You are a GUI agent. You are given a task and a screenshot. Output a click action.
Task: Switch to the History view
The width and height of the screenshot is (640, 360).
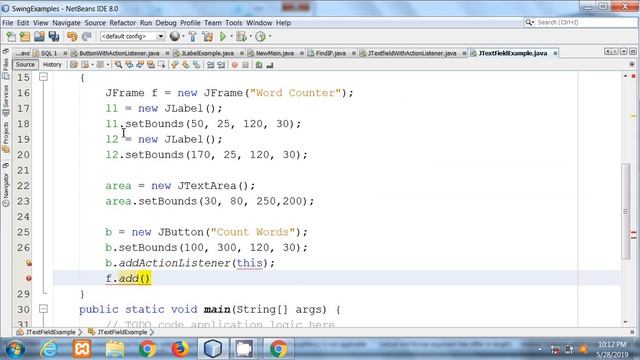[52, 64]
